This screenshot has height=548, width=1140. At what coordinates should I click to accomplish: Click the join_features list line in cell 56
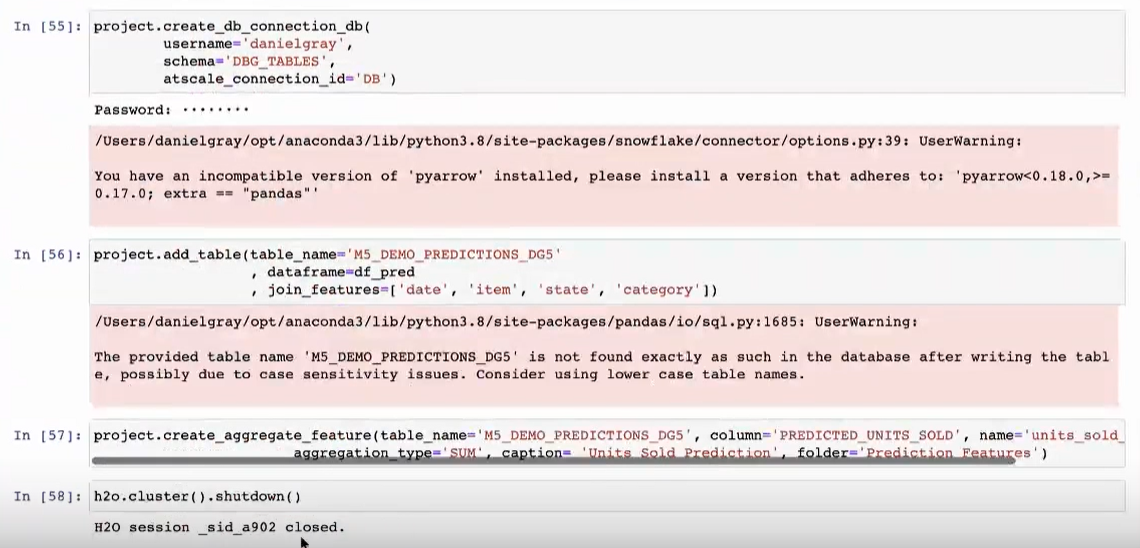pos(483,290)
